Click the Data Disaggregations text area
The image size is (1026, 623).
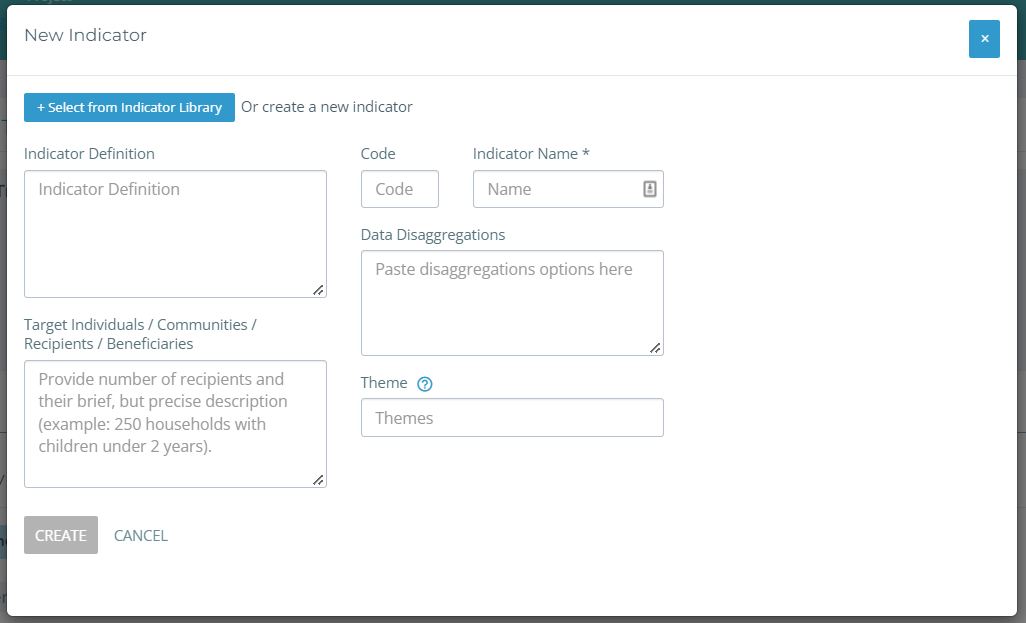point(512,300)
